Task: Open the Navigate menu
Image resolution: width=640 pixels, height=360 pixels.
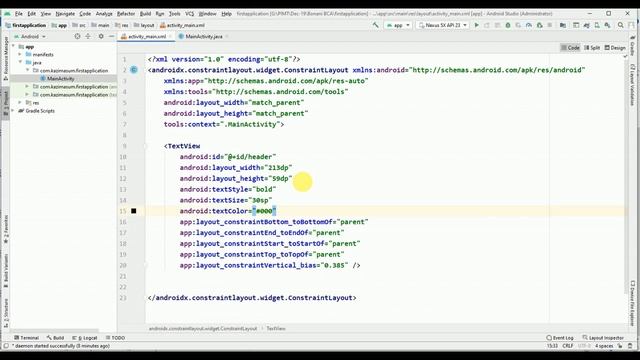Action: click(x=65, y=13)
